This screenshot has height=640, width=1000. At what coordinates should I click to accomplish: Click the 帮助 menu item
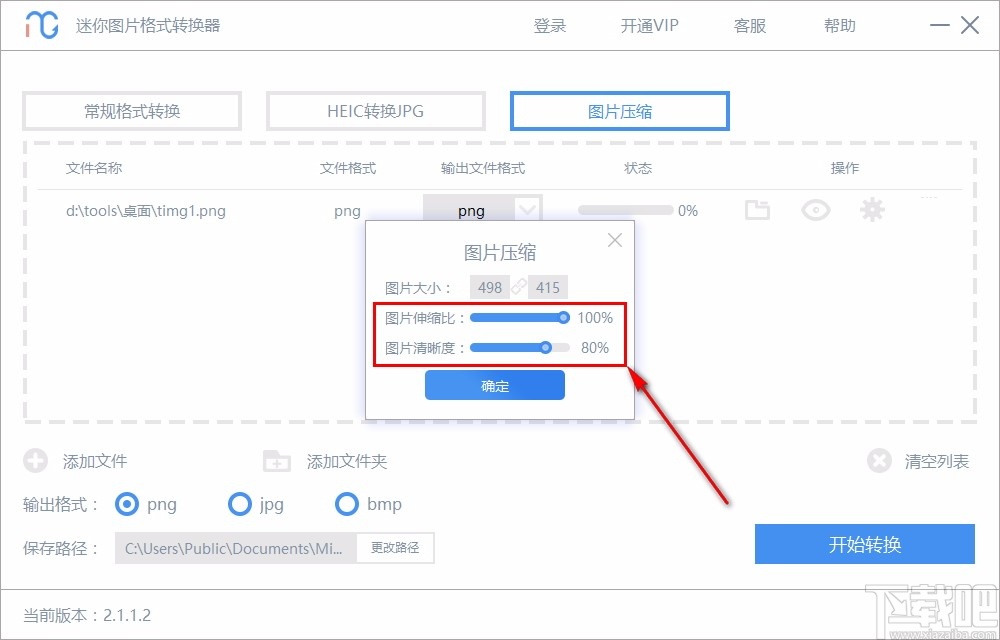click(x=840, y=25)
